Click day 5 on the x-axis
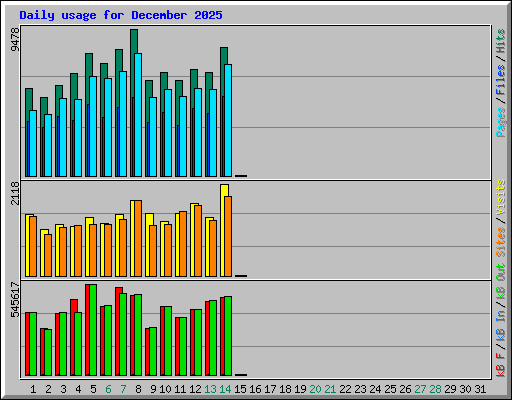512x400 pixels. coord(93,389)
